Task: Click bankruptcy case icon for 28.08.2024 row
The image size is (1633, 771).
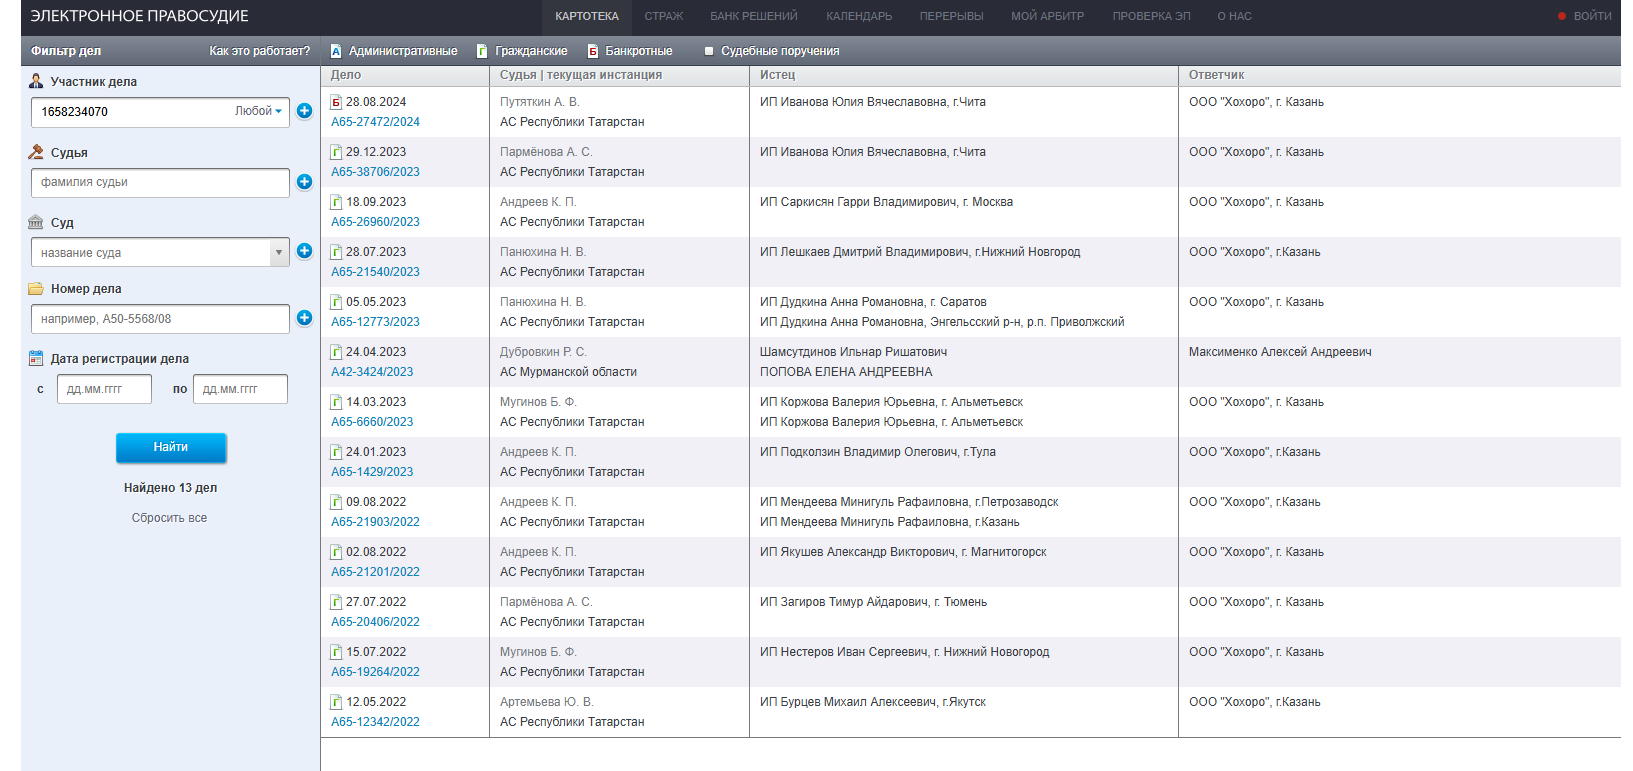Action: [336, 102]
